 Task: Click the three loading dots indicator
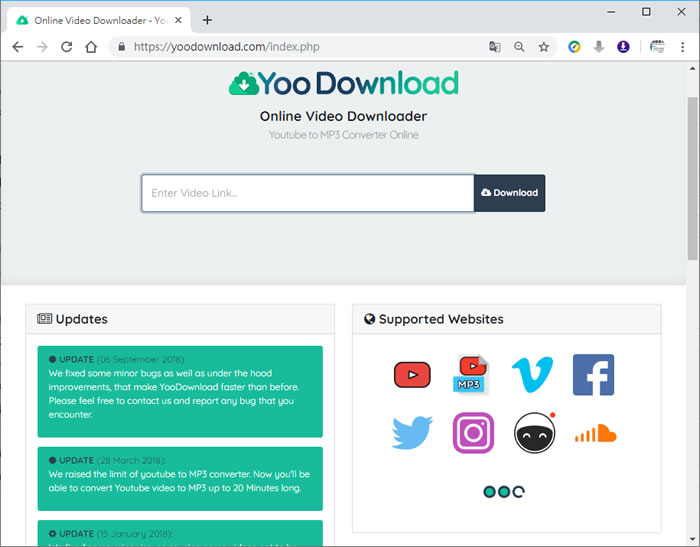[504, 492]
